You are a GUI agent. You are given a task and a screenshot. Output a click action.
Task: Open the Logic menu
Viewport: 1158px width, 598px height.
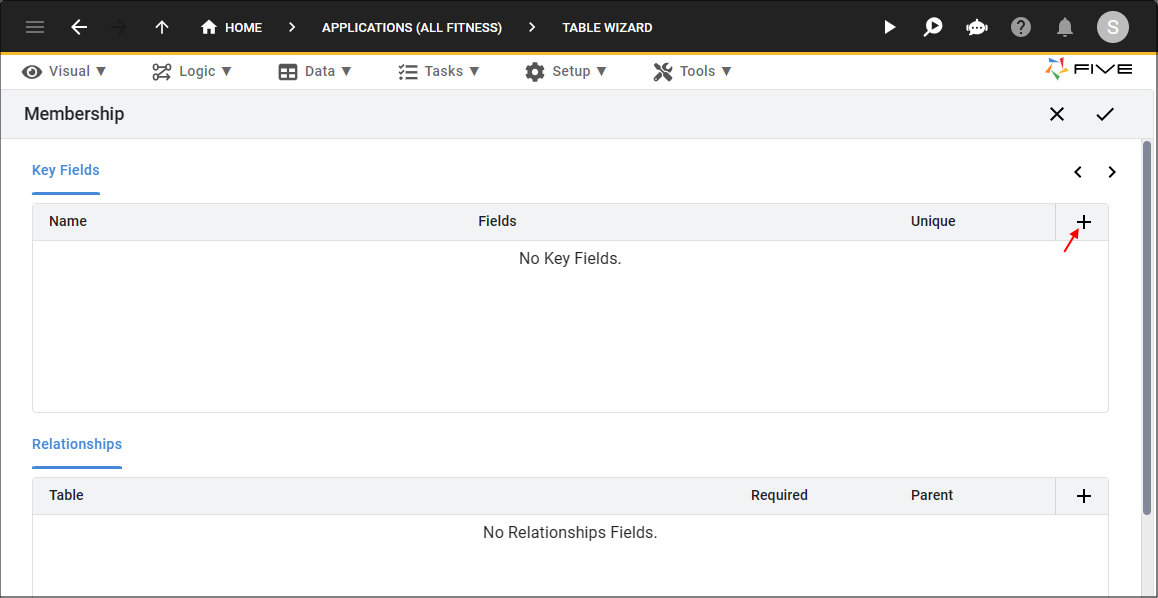coord(192,72)
